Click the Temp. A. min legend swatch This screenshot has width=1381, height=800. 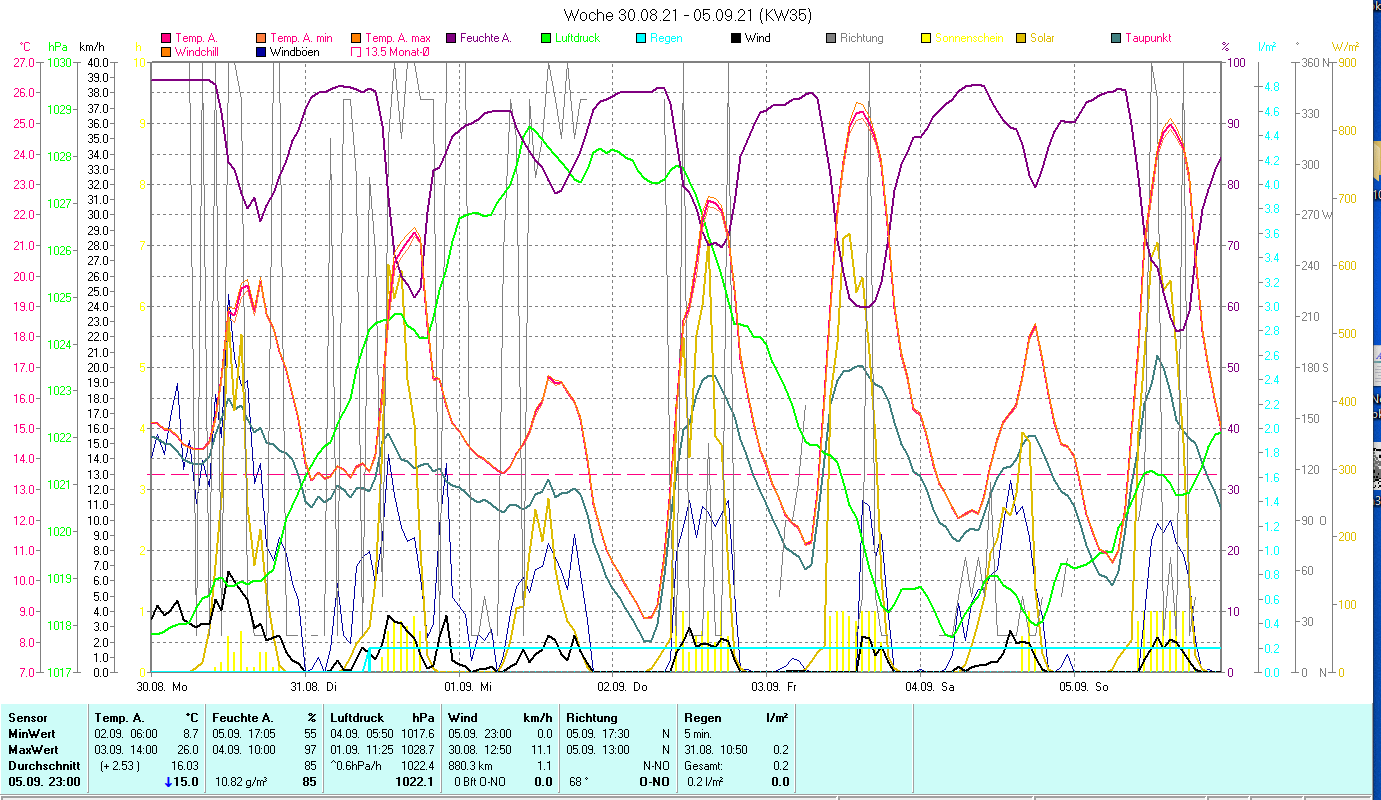click(x=259, y=38)
